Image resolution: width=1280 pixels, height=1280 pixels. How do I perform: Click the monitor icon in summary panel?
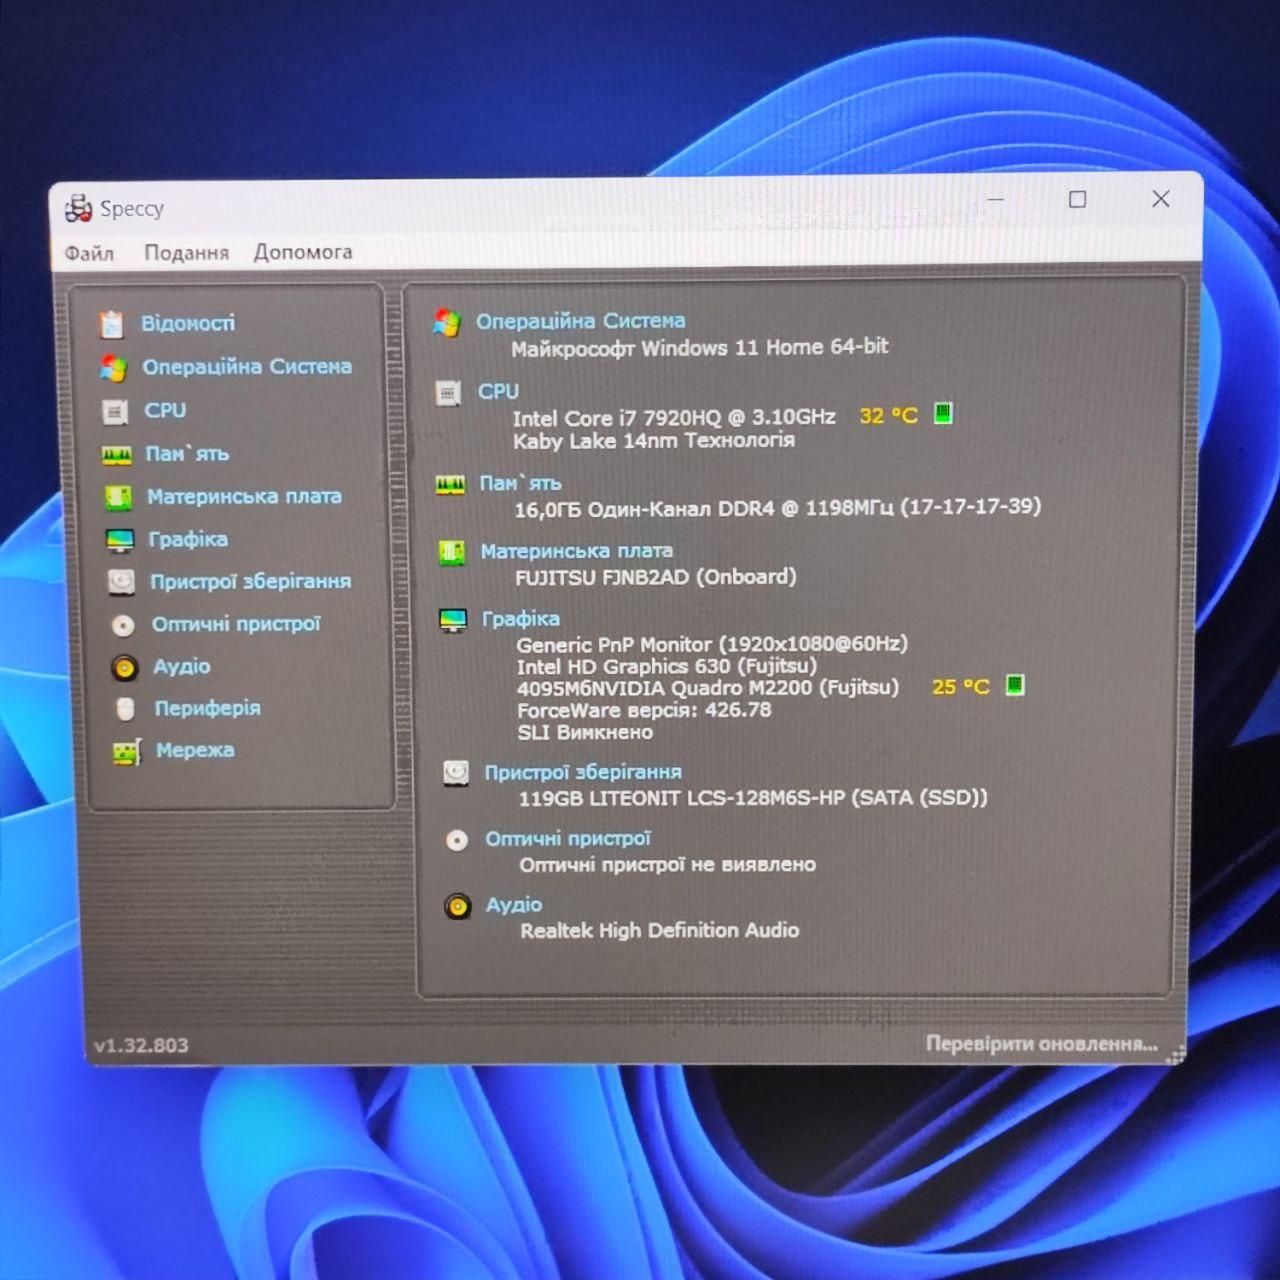tap(453, 620)
